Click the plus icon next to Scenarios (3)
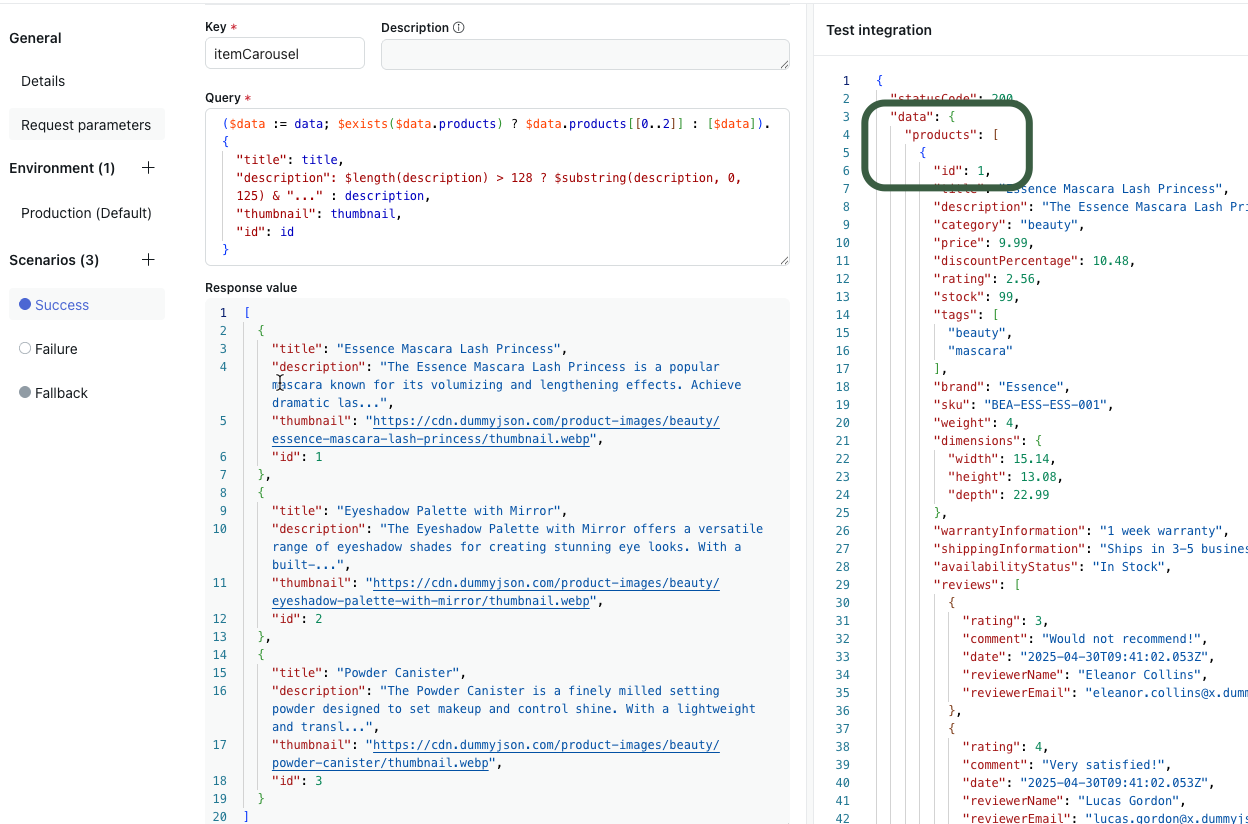This screenshot has height=824, width=1248. click(148, 260)
